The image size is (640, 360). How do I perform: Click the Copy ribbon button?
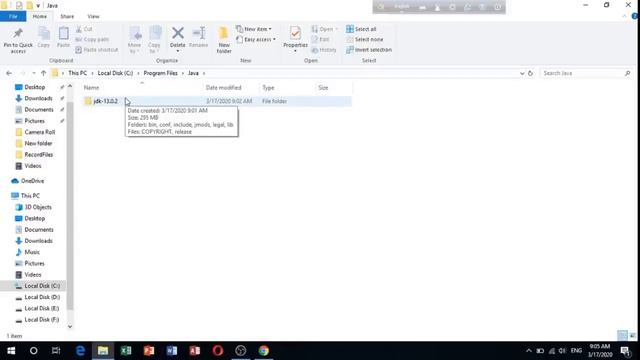pyautogui.click(x=44, y=38)
